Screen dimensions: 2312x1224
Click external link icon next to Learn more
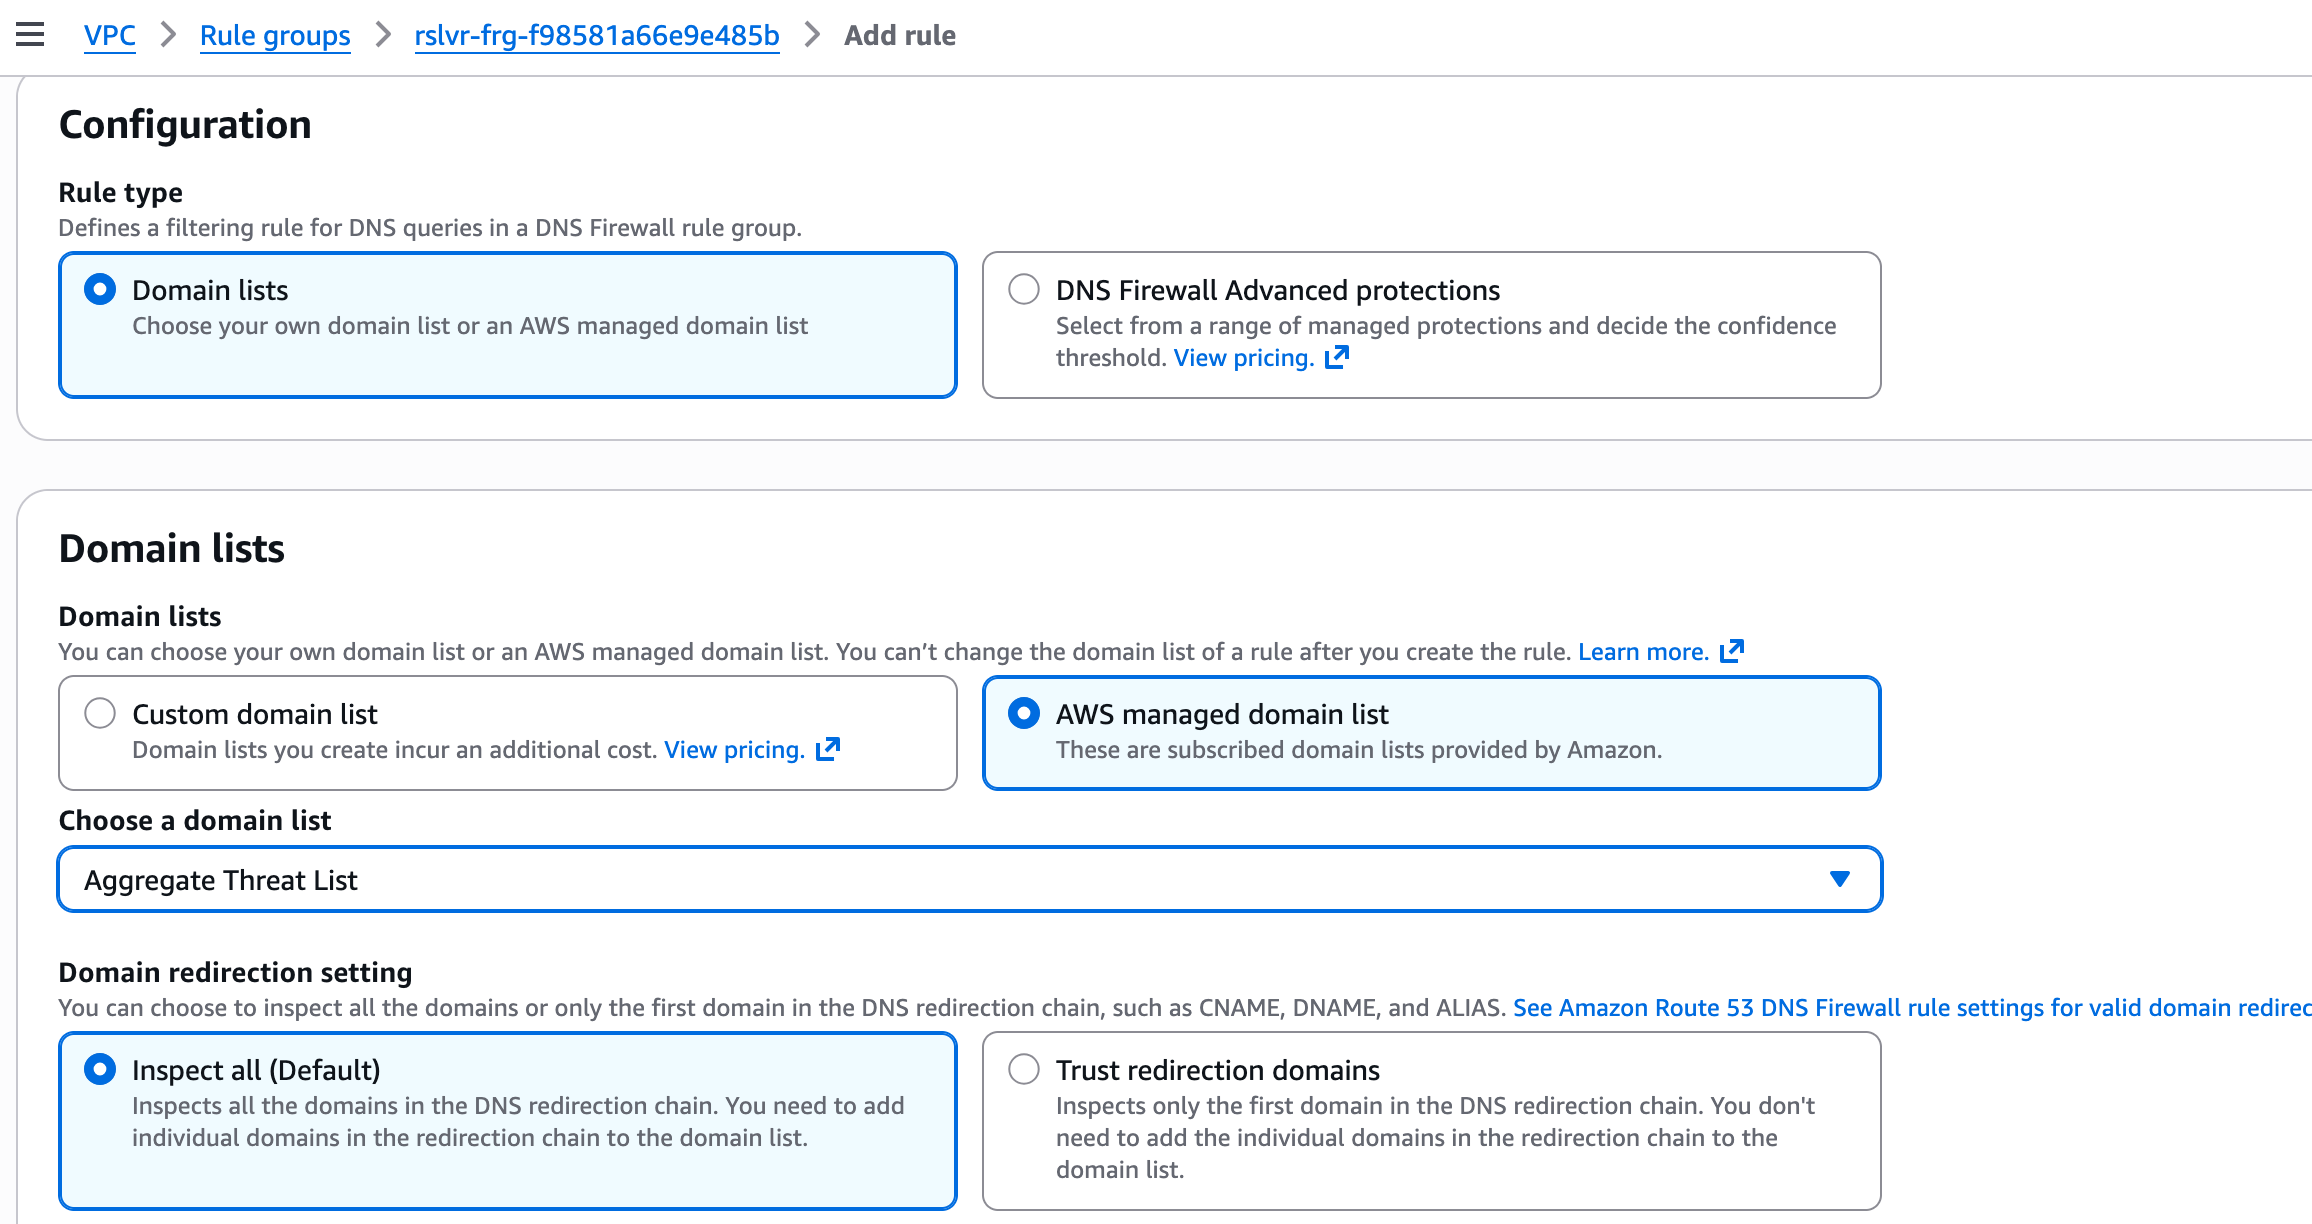coord(1732,651)
